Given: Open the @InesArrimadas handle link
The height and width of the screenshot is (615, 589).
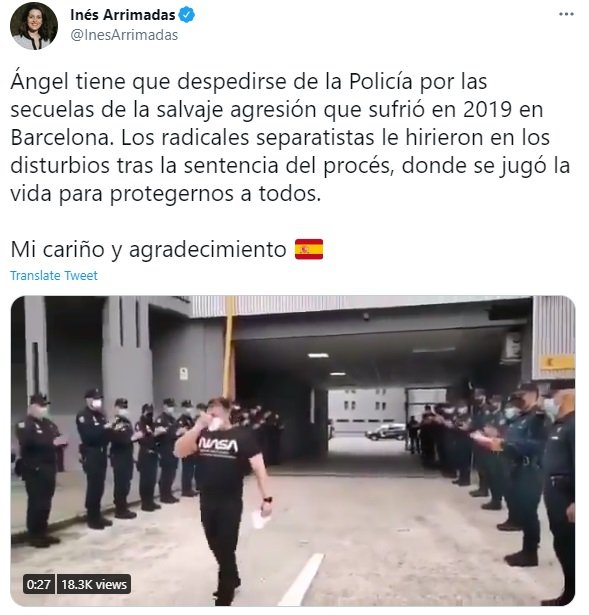Looking at the screenshot, I should point(124,35).
